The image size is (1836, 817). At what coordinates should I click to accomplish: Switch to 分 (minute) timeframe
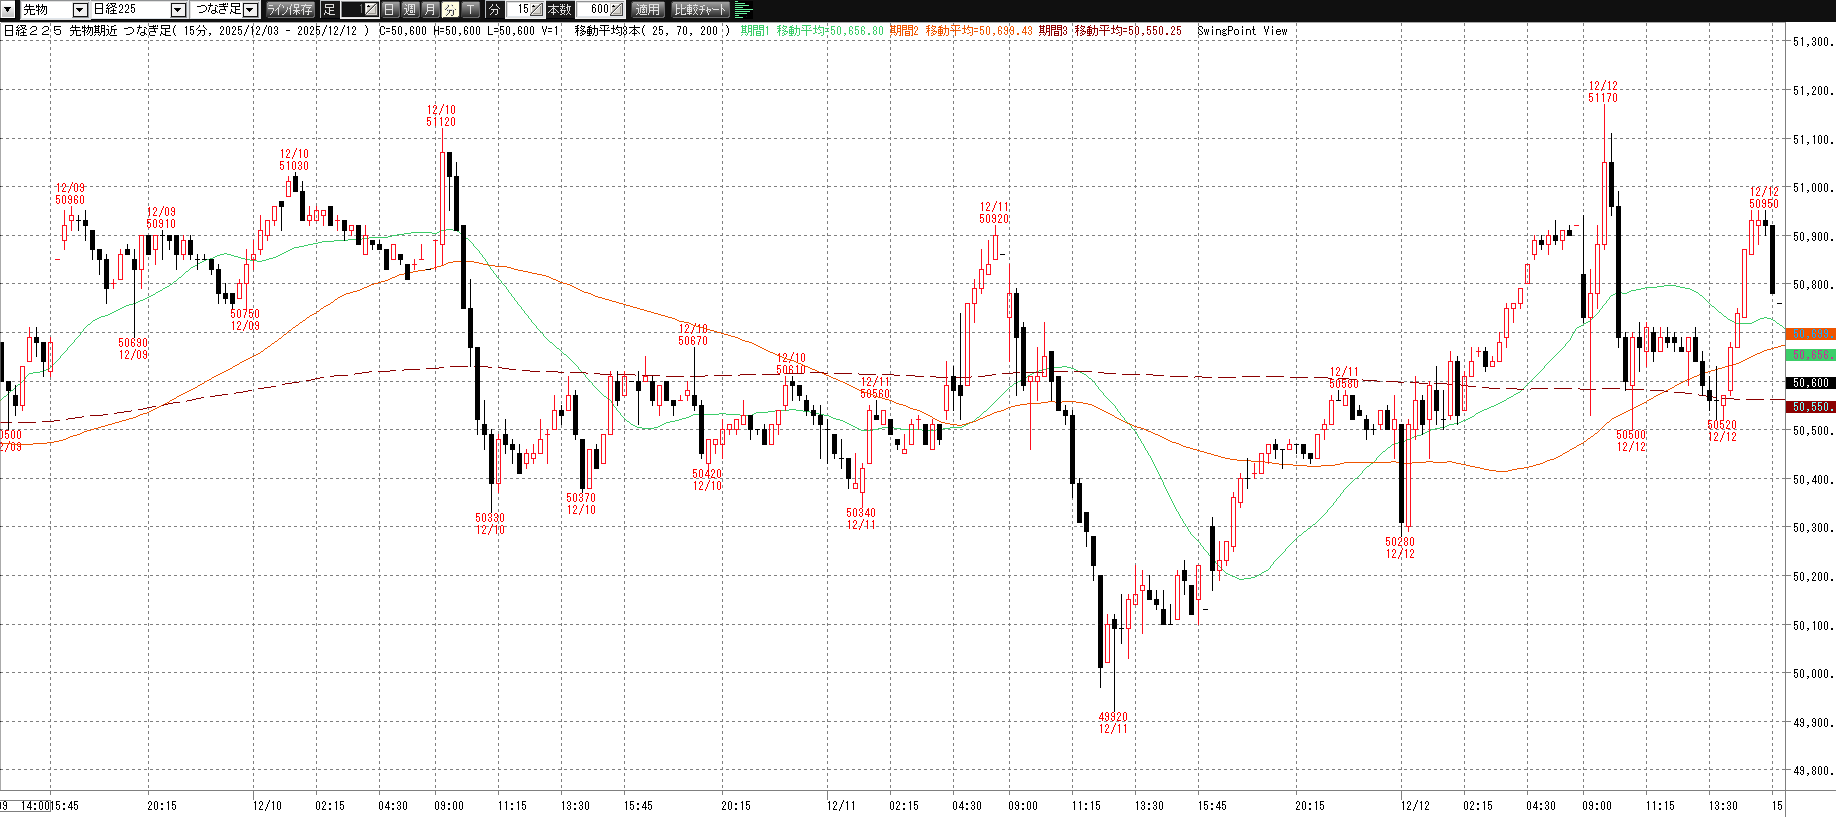pos(450,10)
